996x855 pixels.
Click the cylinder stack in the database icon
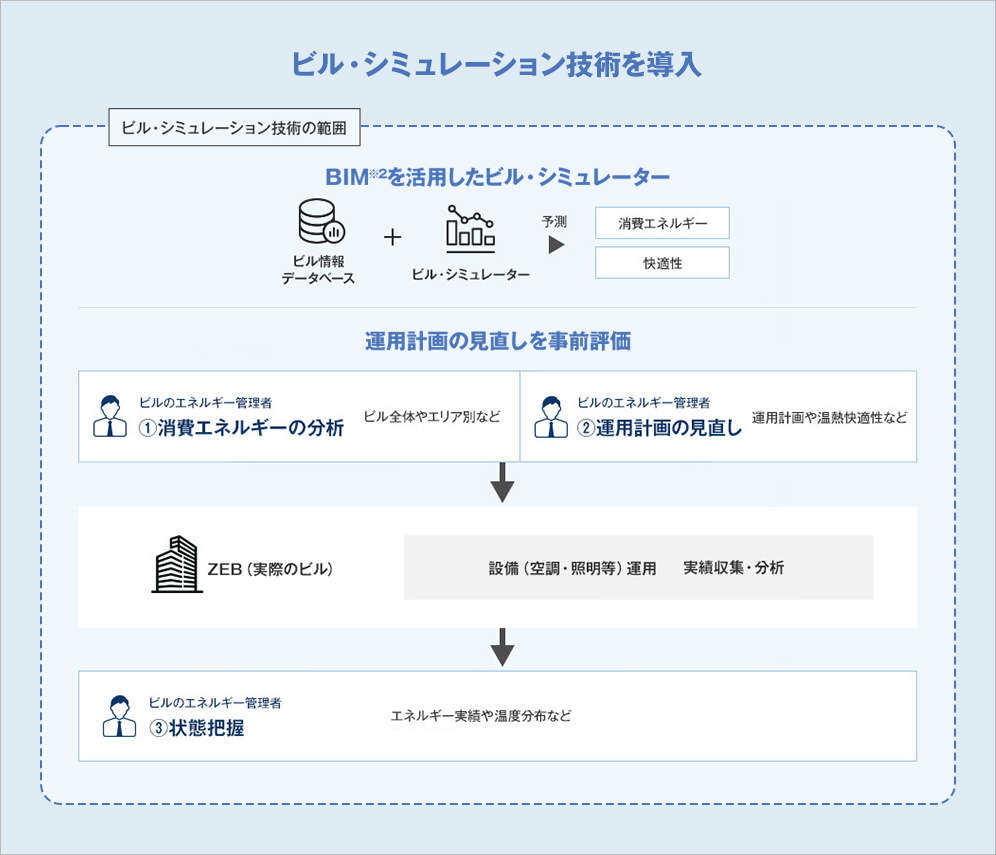316,218
